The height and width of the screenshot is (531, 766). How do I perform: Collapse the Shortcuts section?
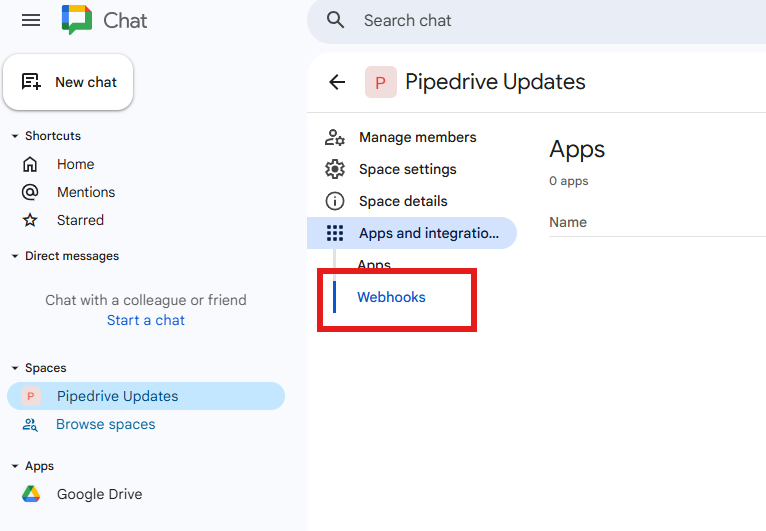click(15, 136)
